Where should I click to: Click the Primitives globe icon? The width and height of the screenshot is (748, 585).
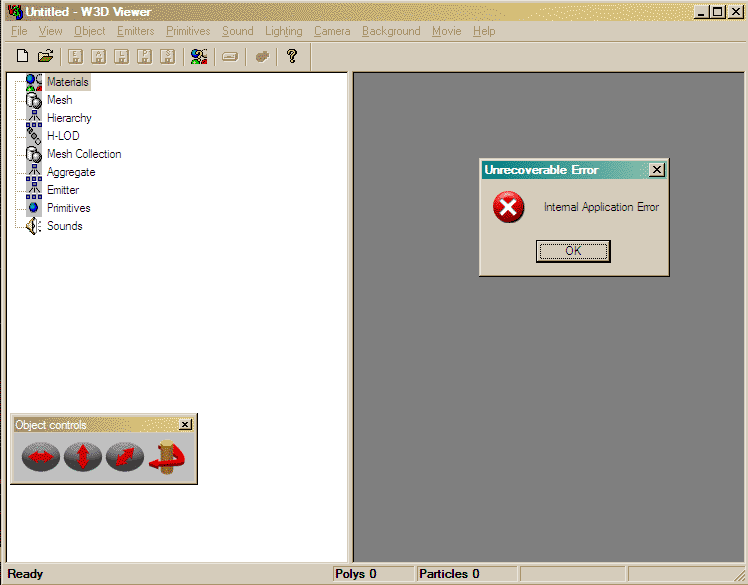point(33,208)
